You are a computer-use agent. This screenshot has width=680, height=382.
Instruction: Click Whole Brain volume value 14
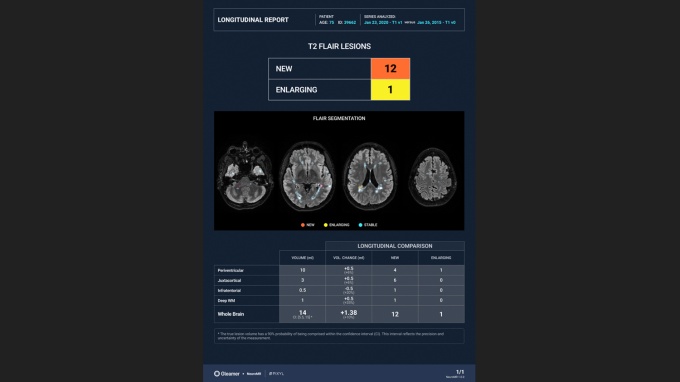click(302, 313)
